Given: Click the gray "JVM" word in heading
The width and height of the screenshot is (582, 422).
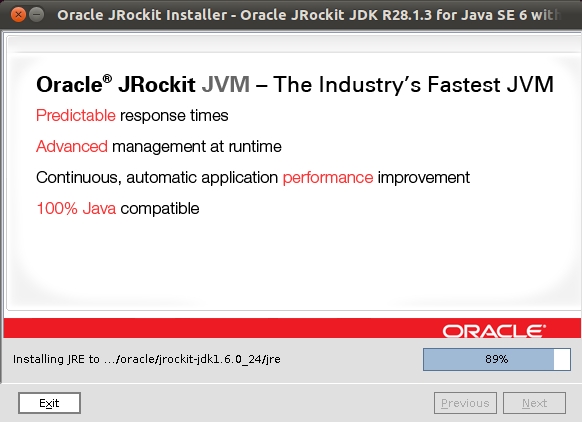Looking at the screenshot, I should pyautogui.click(x=226, y=85).
